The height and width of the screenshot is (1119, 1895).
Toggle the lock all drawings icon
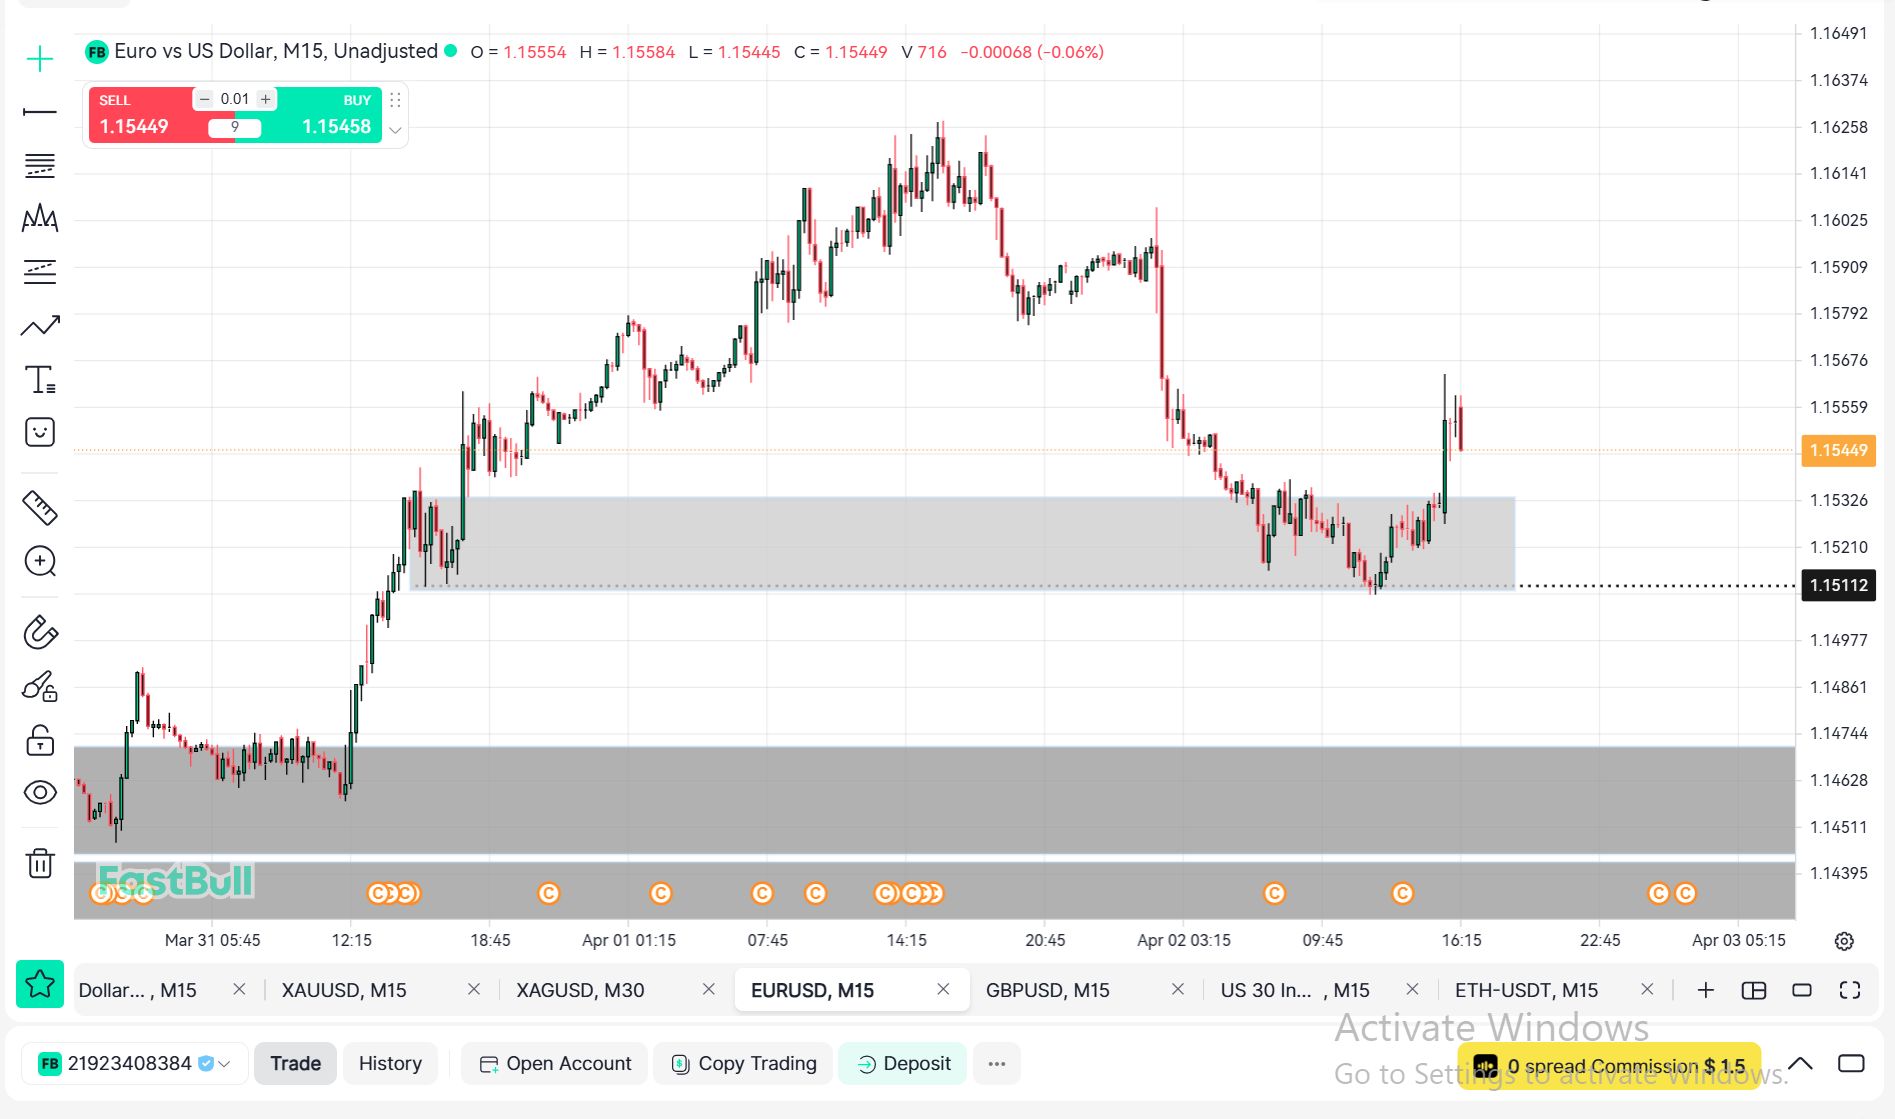click(x=40, y=740)
